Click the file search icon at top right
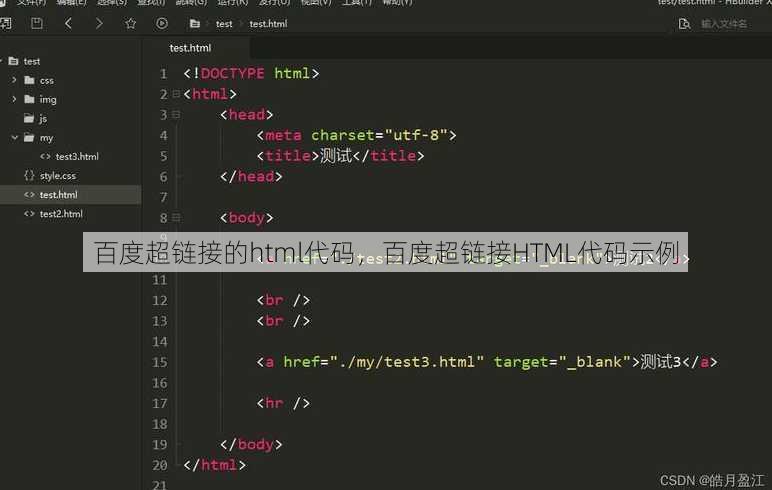The height and width of the screenshot is (490, 772). click(x=684, y=24)
